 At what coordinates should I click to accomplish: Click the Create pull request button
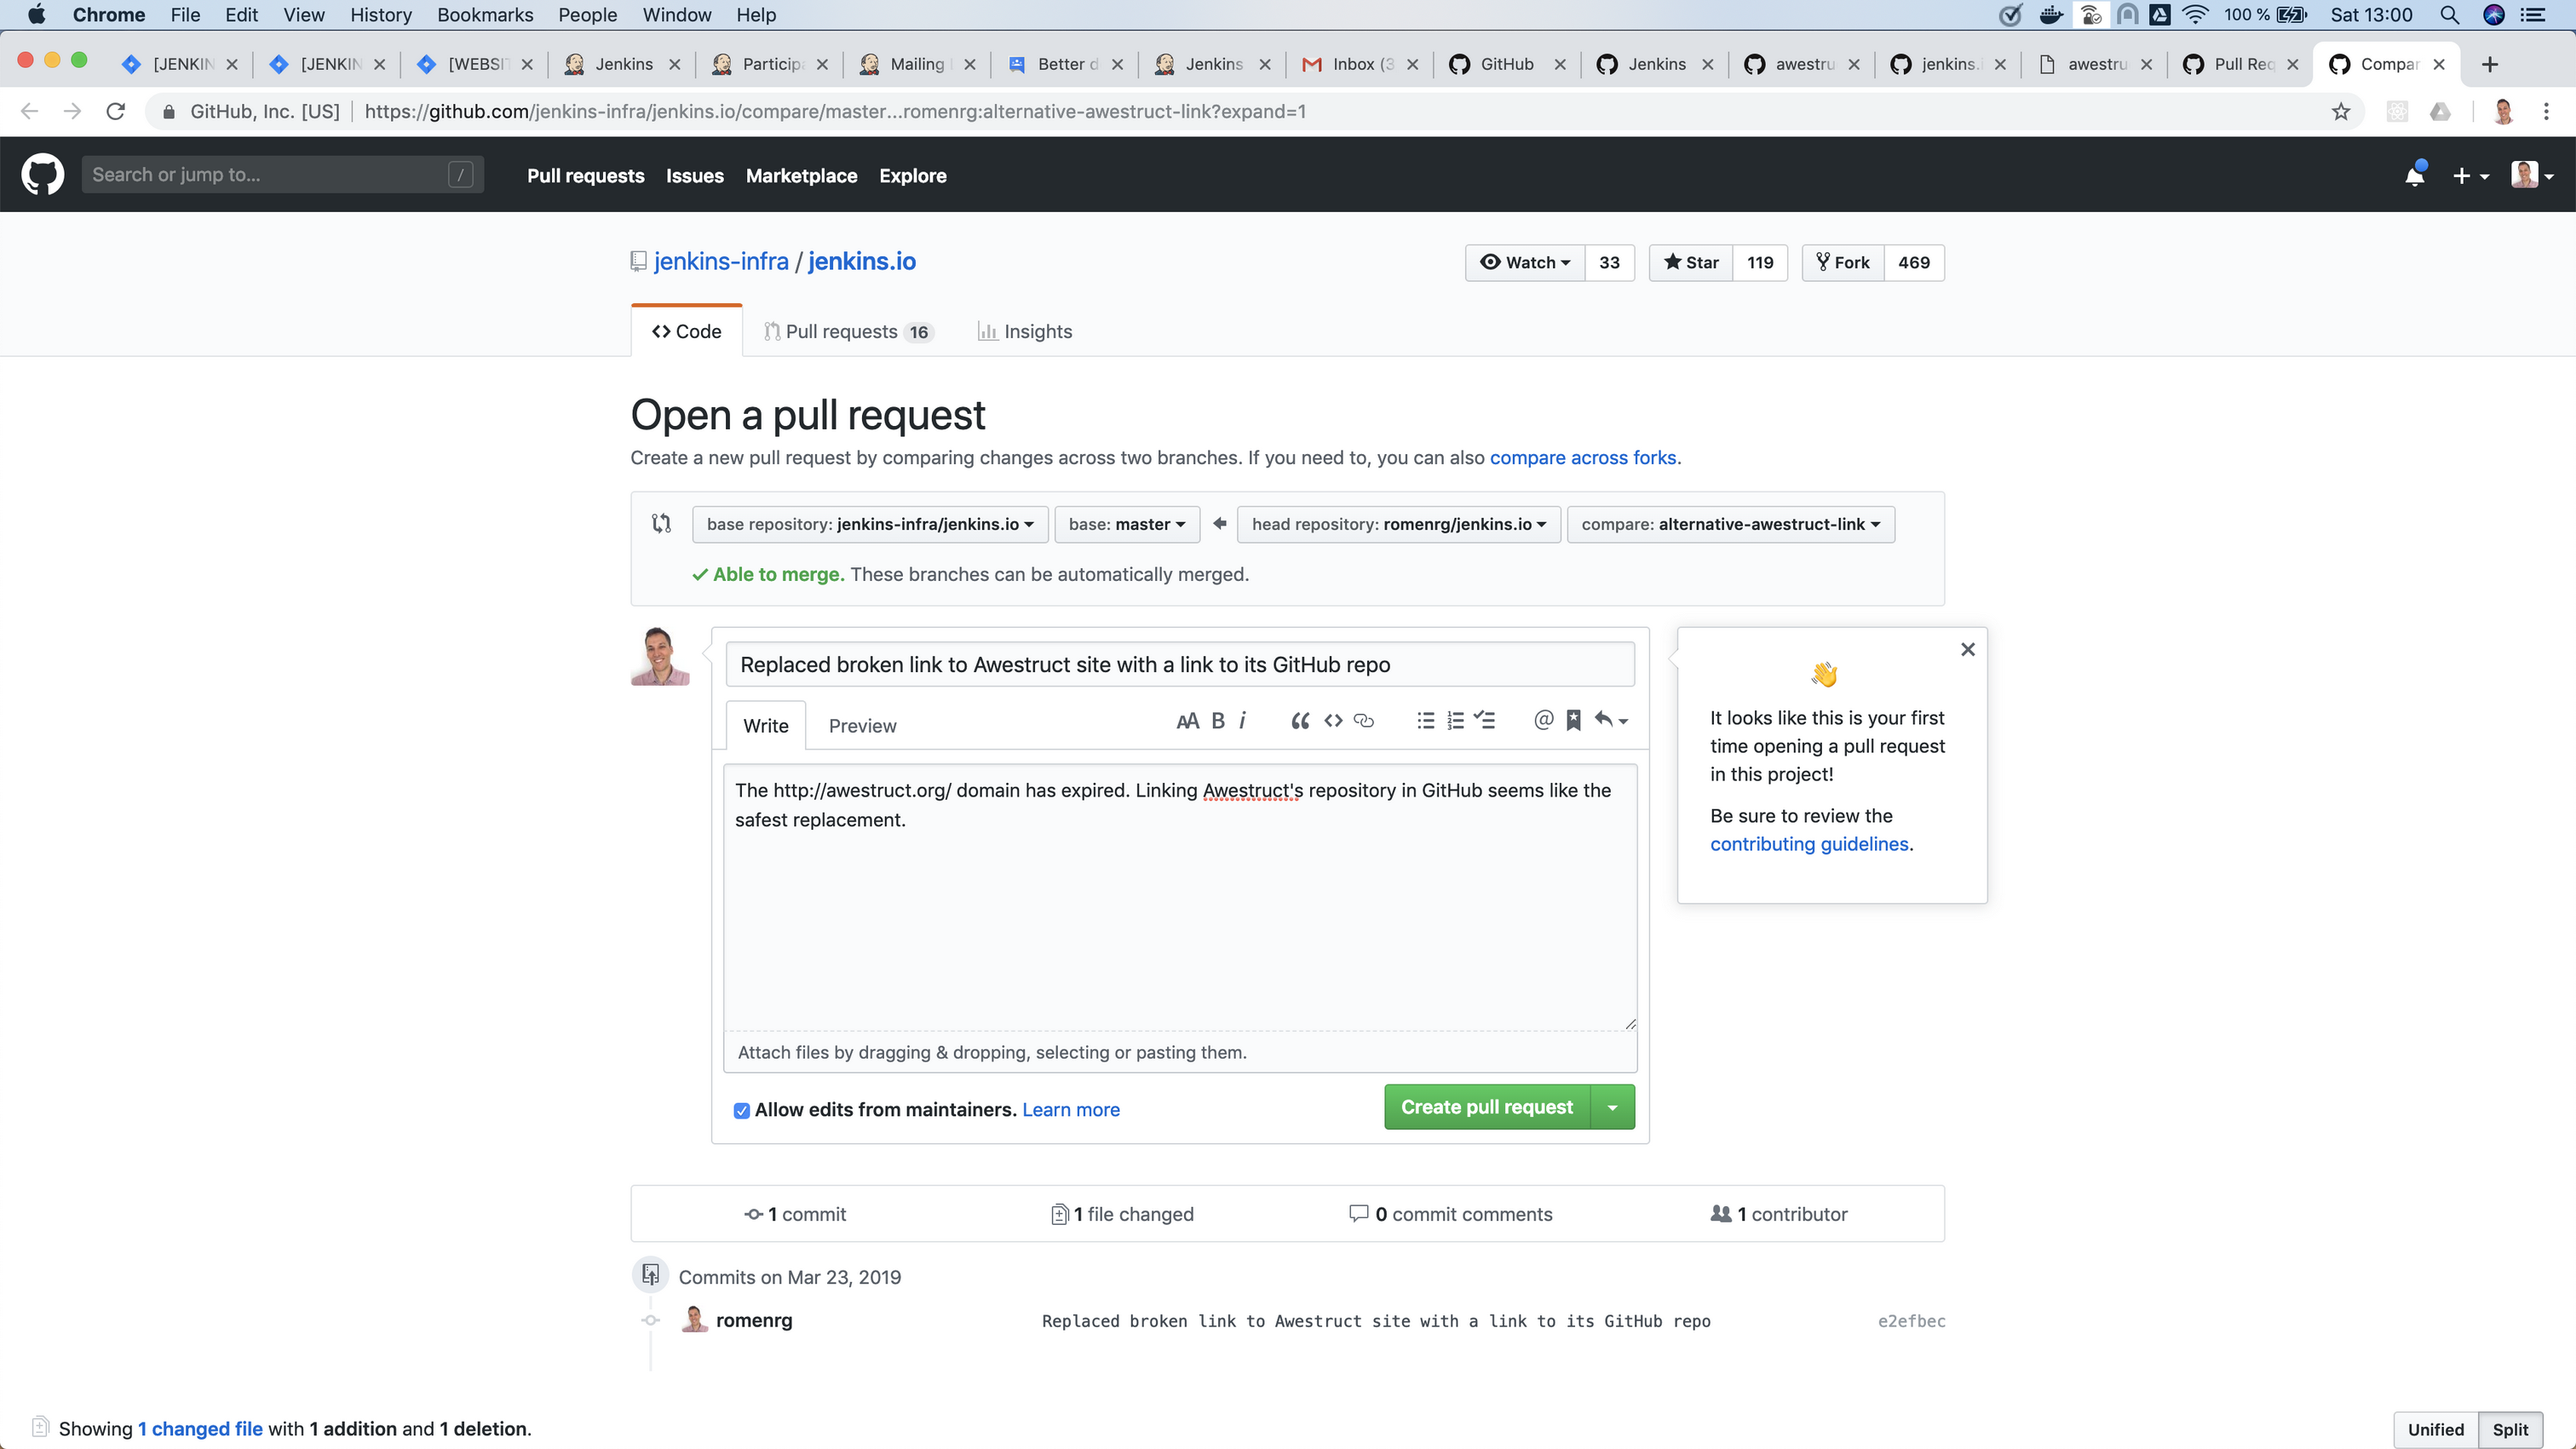click(1486, 1107)
